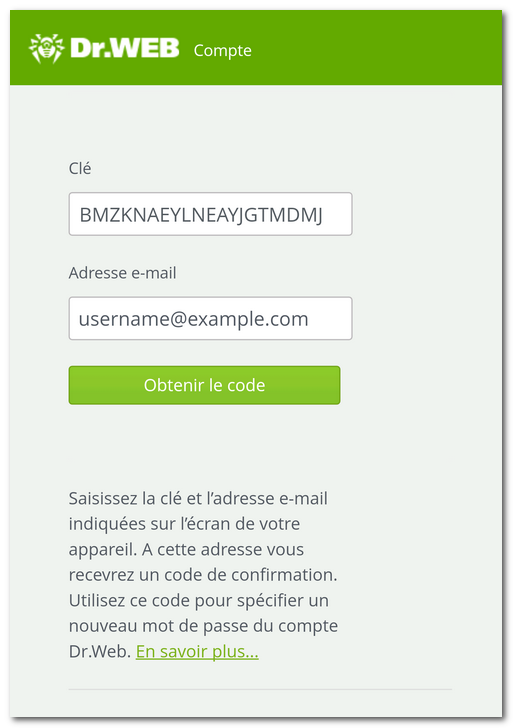This screenshot has width=513, height=728.
Task: Focus the Clé key input field
Action: click(210, 214)
